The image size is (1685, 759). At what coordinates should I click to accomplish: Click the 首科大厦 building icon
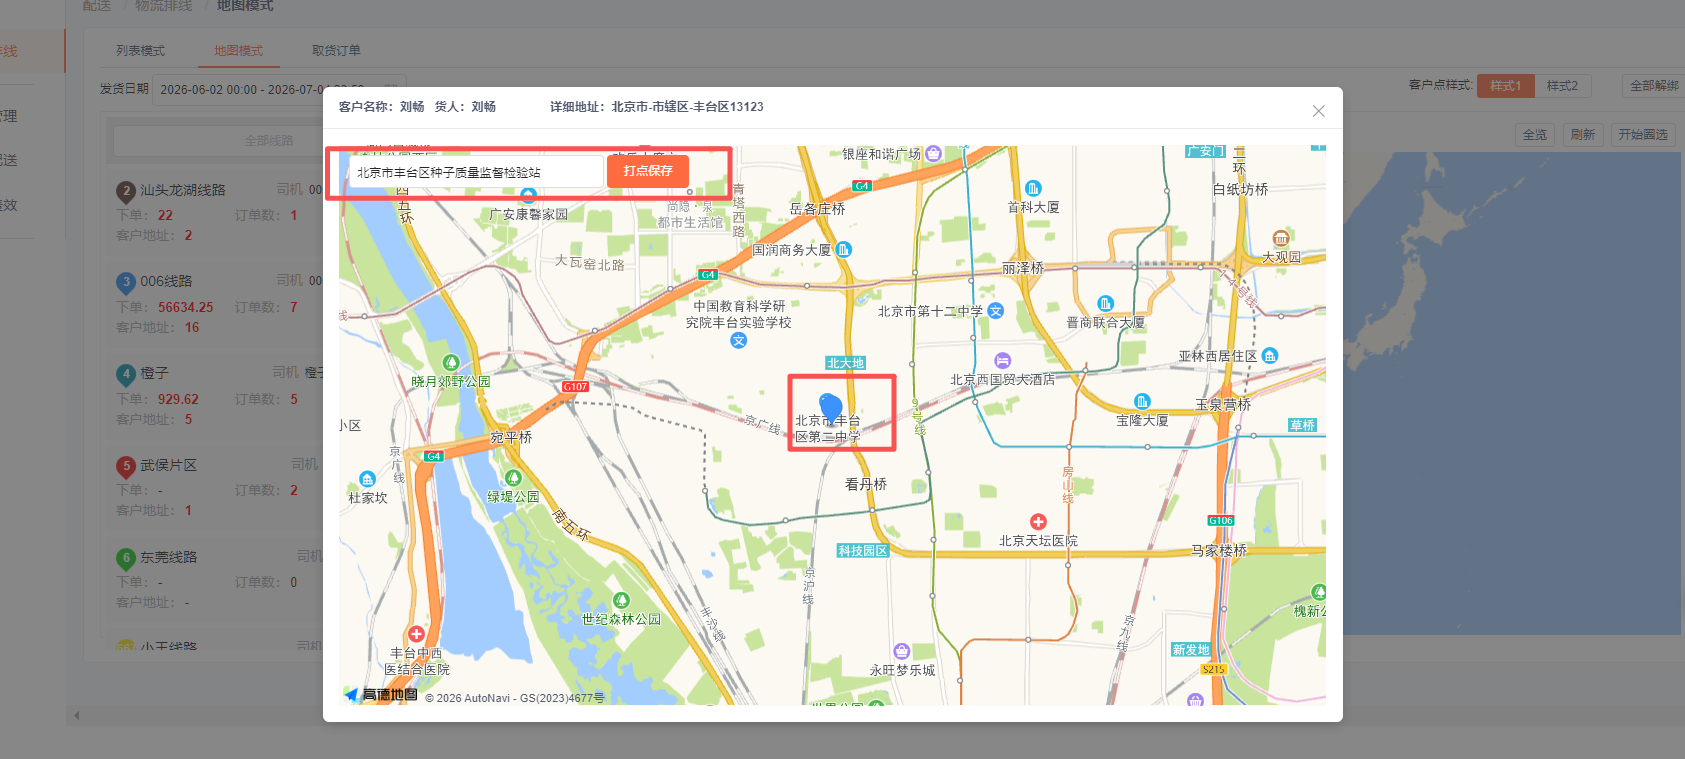(x=1033, y=188)
